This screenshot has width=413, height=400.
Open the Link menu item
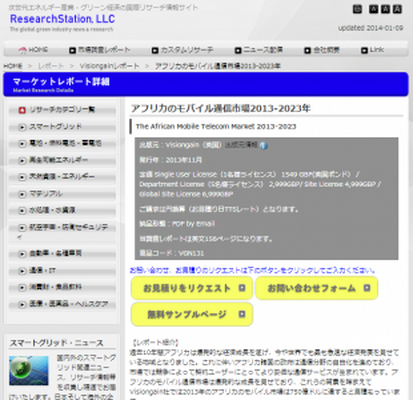tap(372, 50)
